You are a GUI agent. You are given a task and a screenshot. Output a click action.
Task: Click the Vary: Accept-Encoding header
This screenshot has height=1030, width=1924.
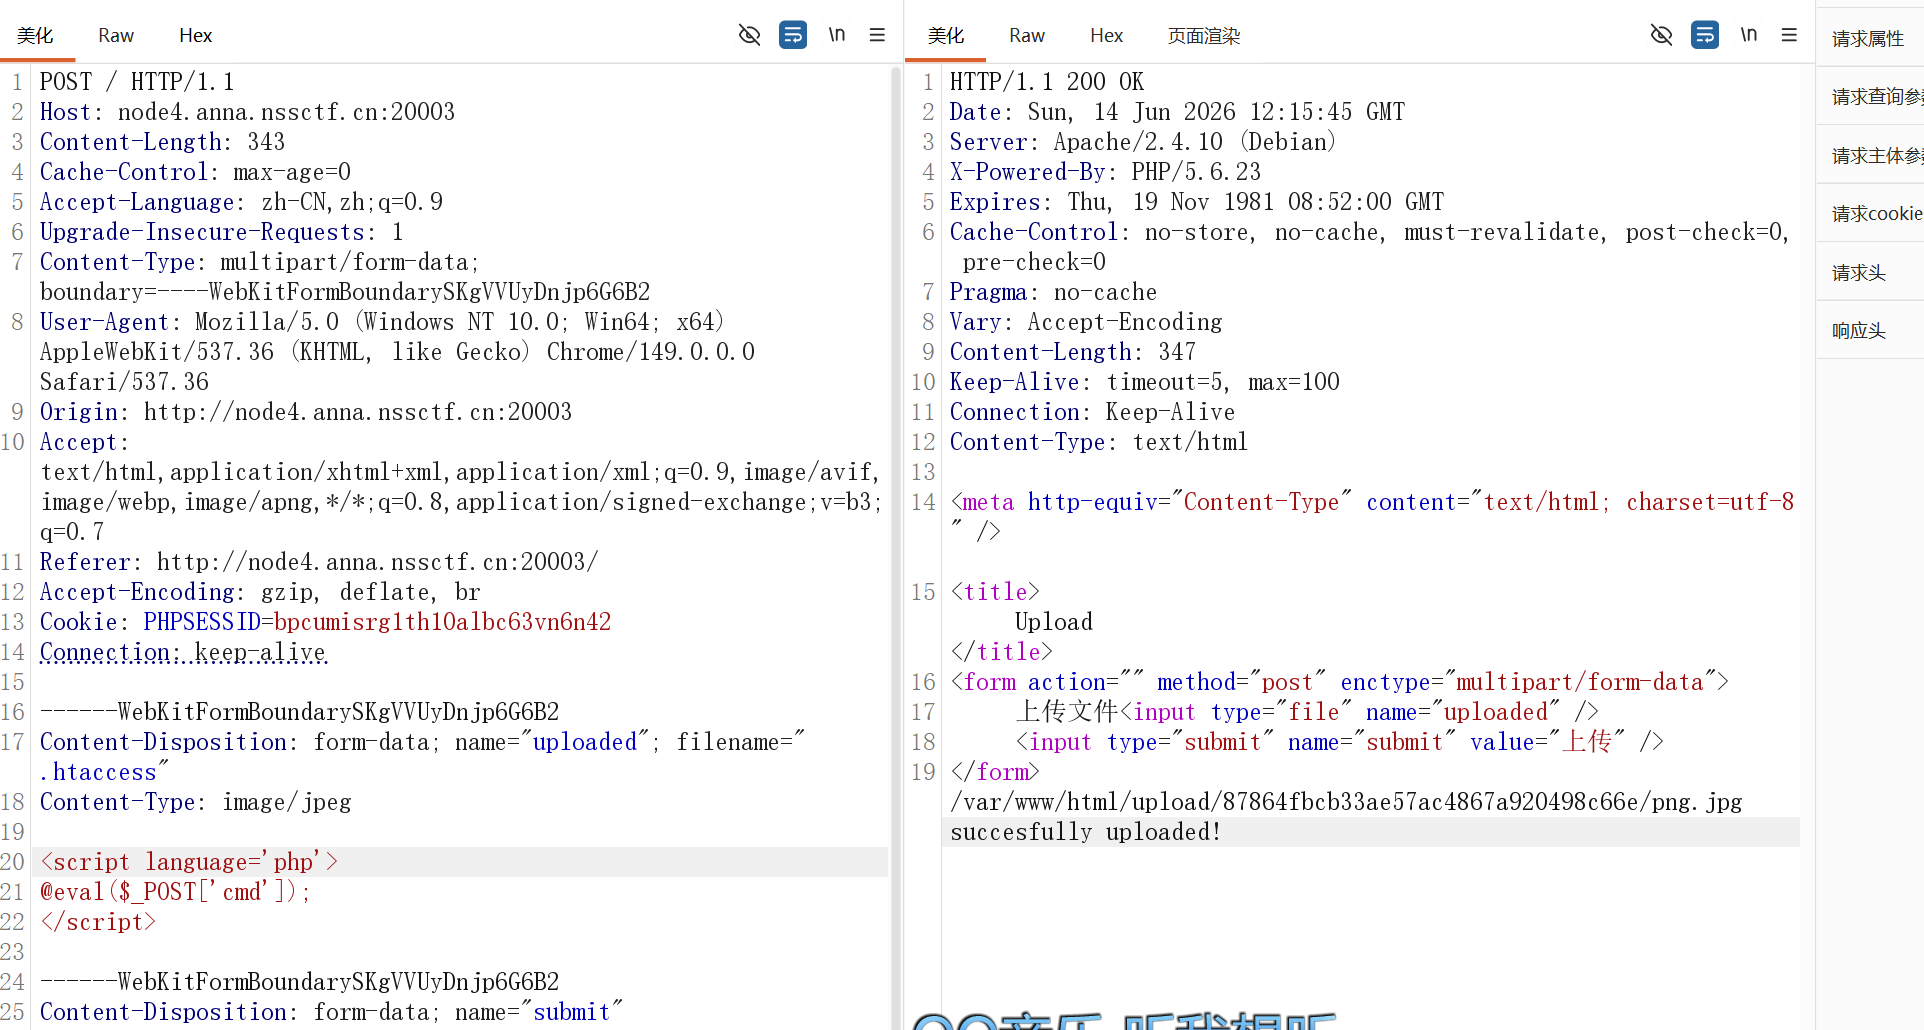pos(1086,322)
